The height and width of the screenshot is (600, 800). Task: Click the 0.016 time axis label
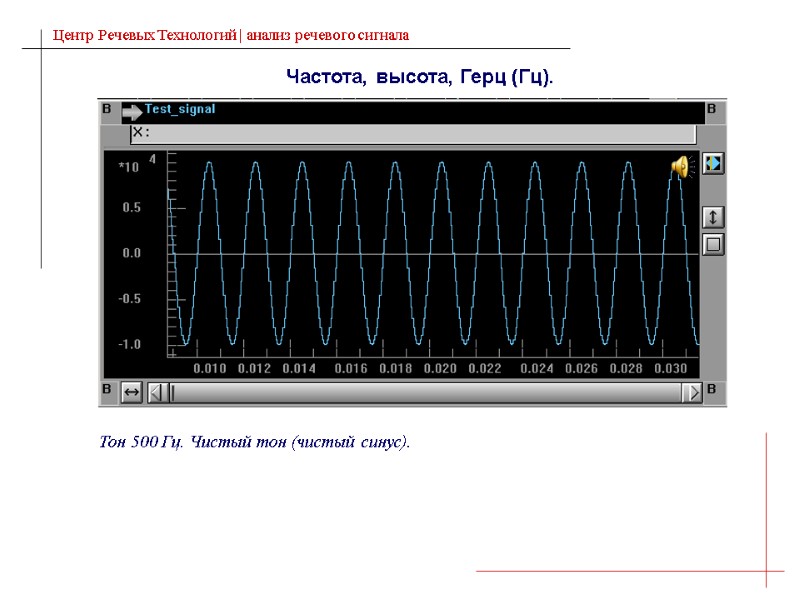point(351,368)
